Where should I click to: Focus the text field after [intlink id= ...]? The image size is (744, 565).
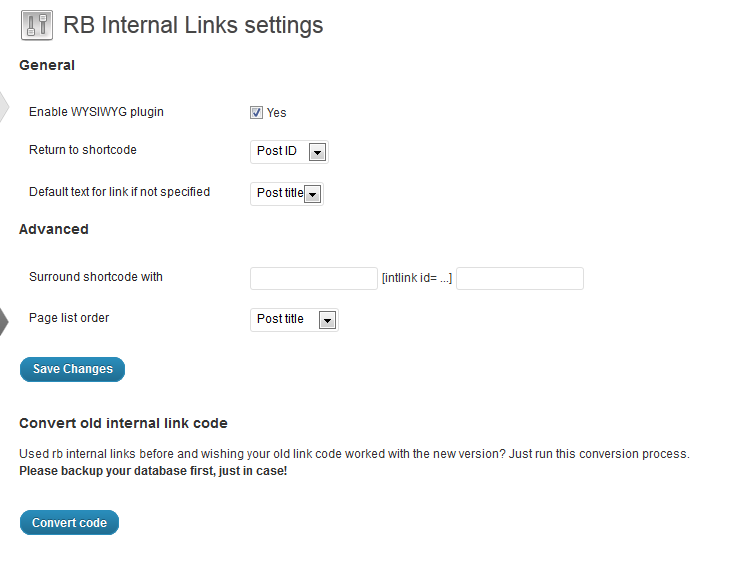[x=519, y=278]
